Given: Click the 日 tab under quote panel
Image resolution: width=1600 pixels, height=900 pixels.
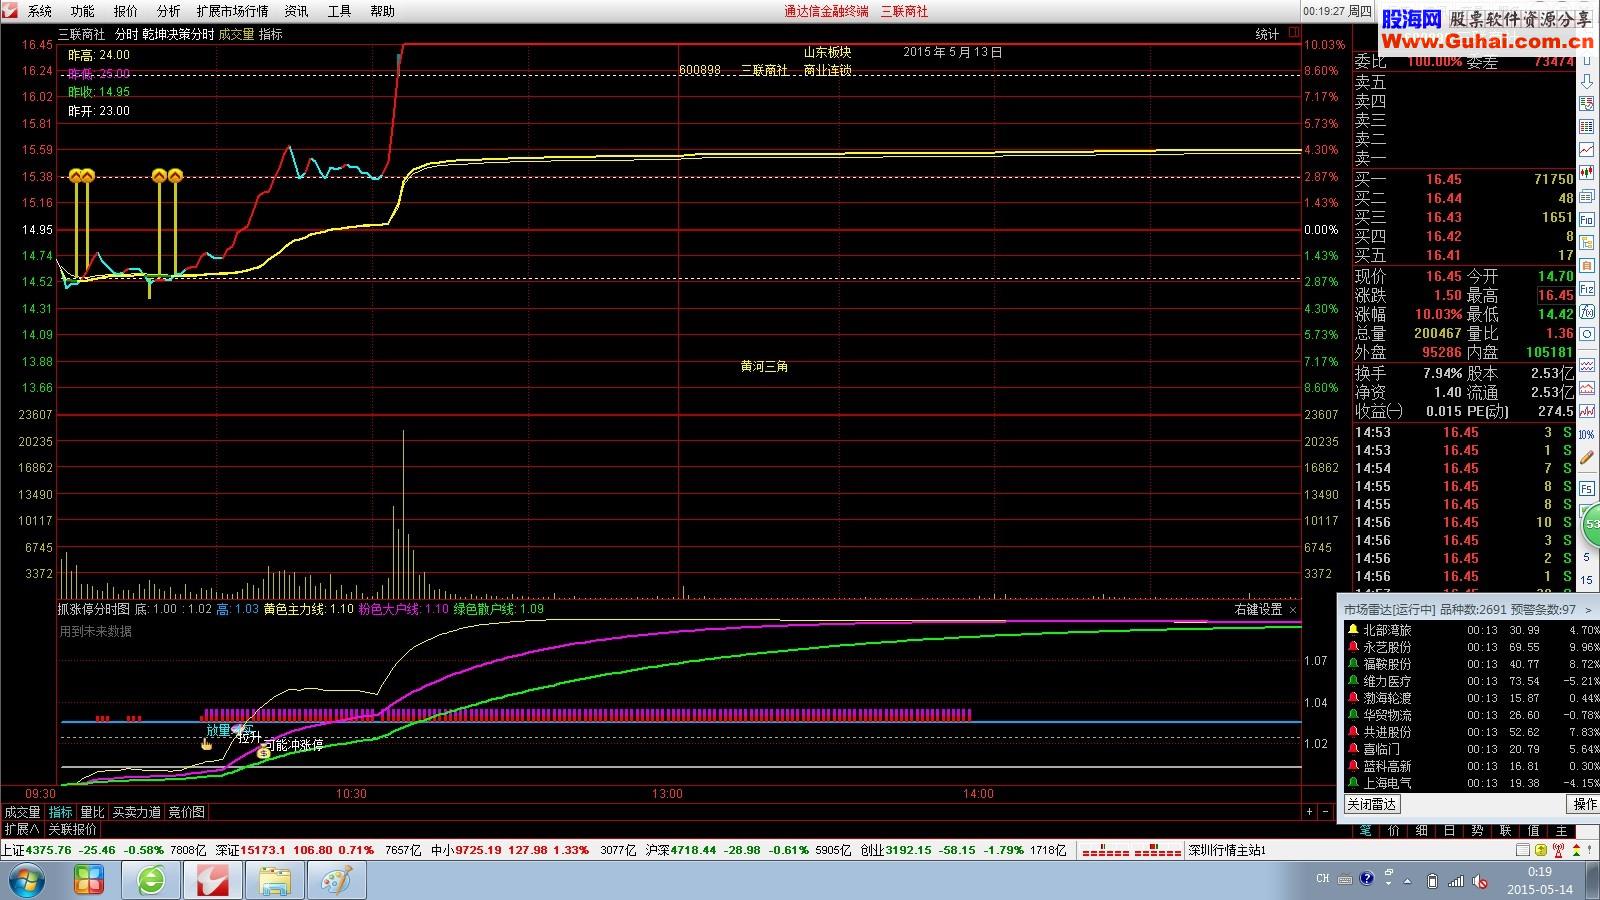Looking at the screenshot, I should click(1449, 831).
